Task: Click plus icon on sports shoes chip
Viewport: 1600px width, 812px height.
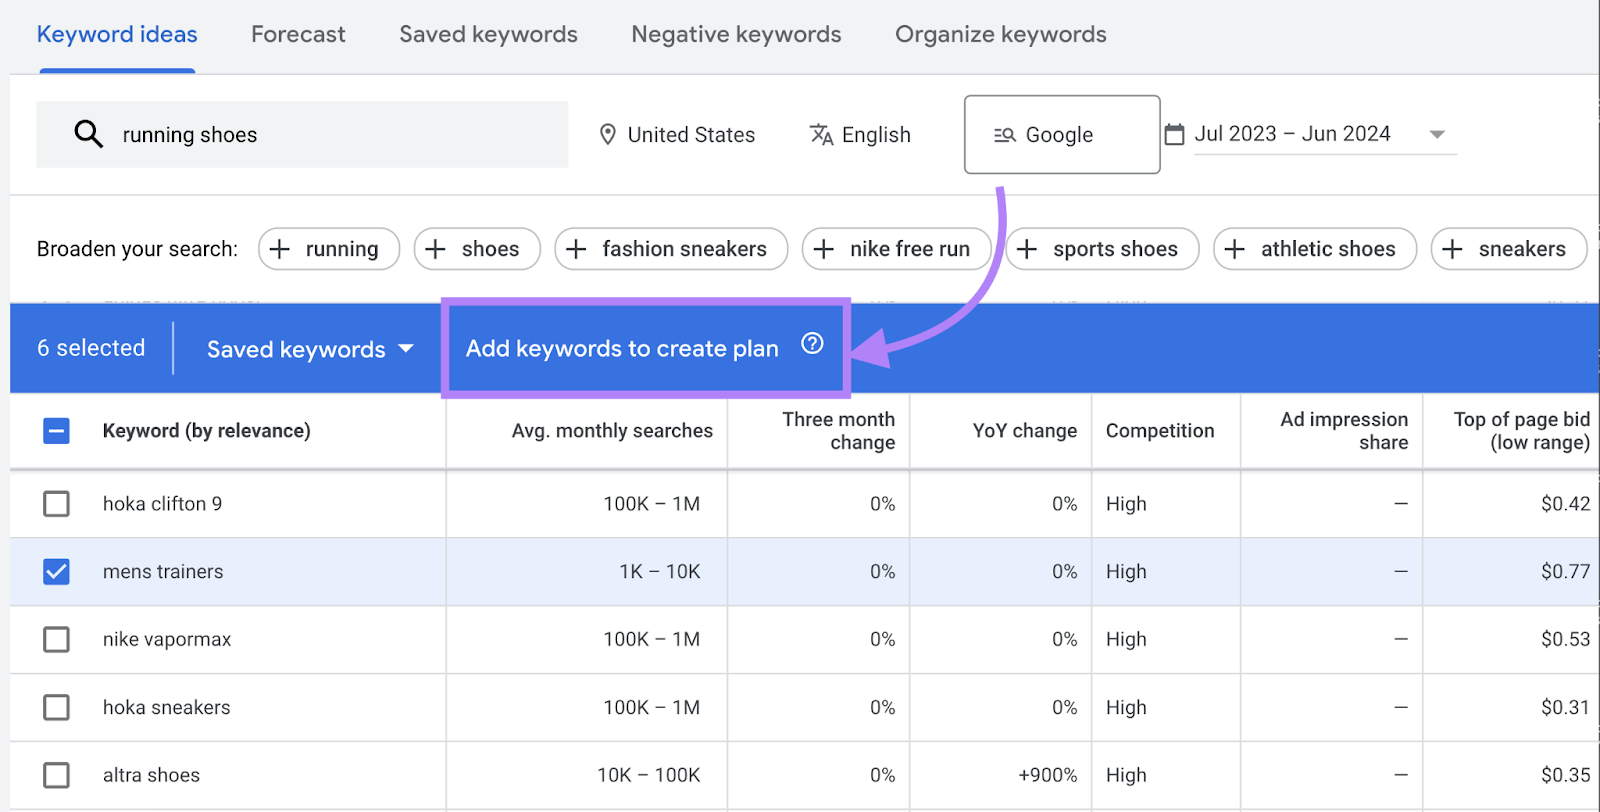Action: pyautogui.click(x=1027, y=249)
